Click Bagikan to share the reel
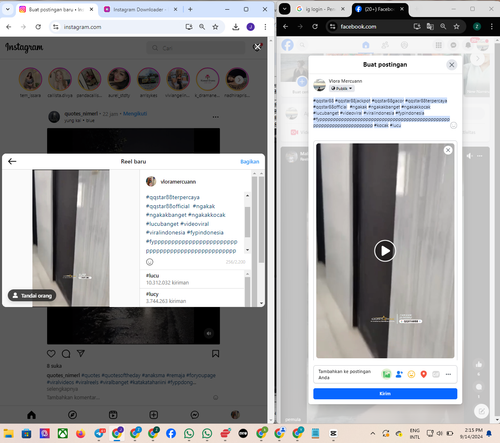500x443 pixels. click(250, 162)
